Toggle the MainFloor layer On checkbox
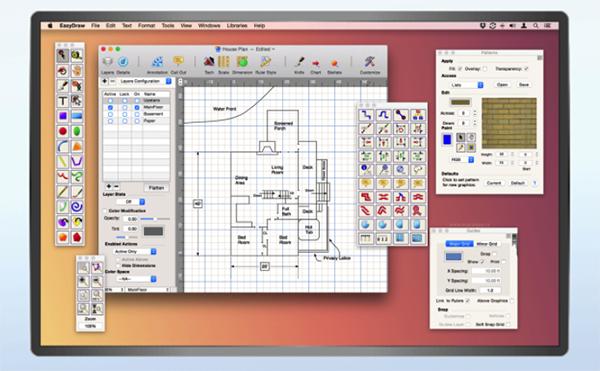This screenshot has width=600, height=371. click(x=137, y=107)
